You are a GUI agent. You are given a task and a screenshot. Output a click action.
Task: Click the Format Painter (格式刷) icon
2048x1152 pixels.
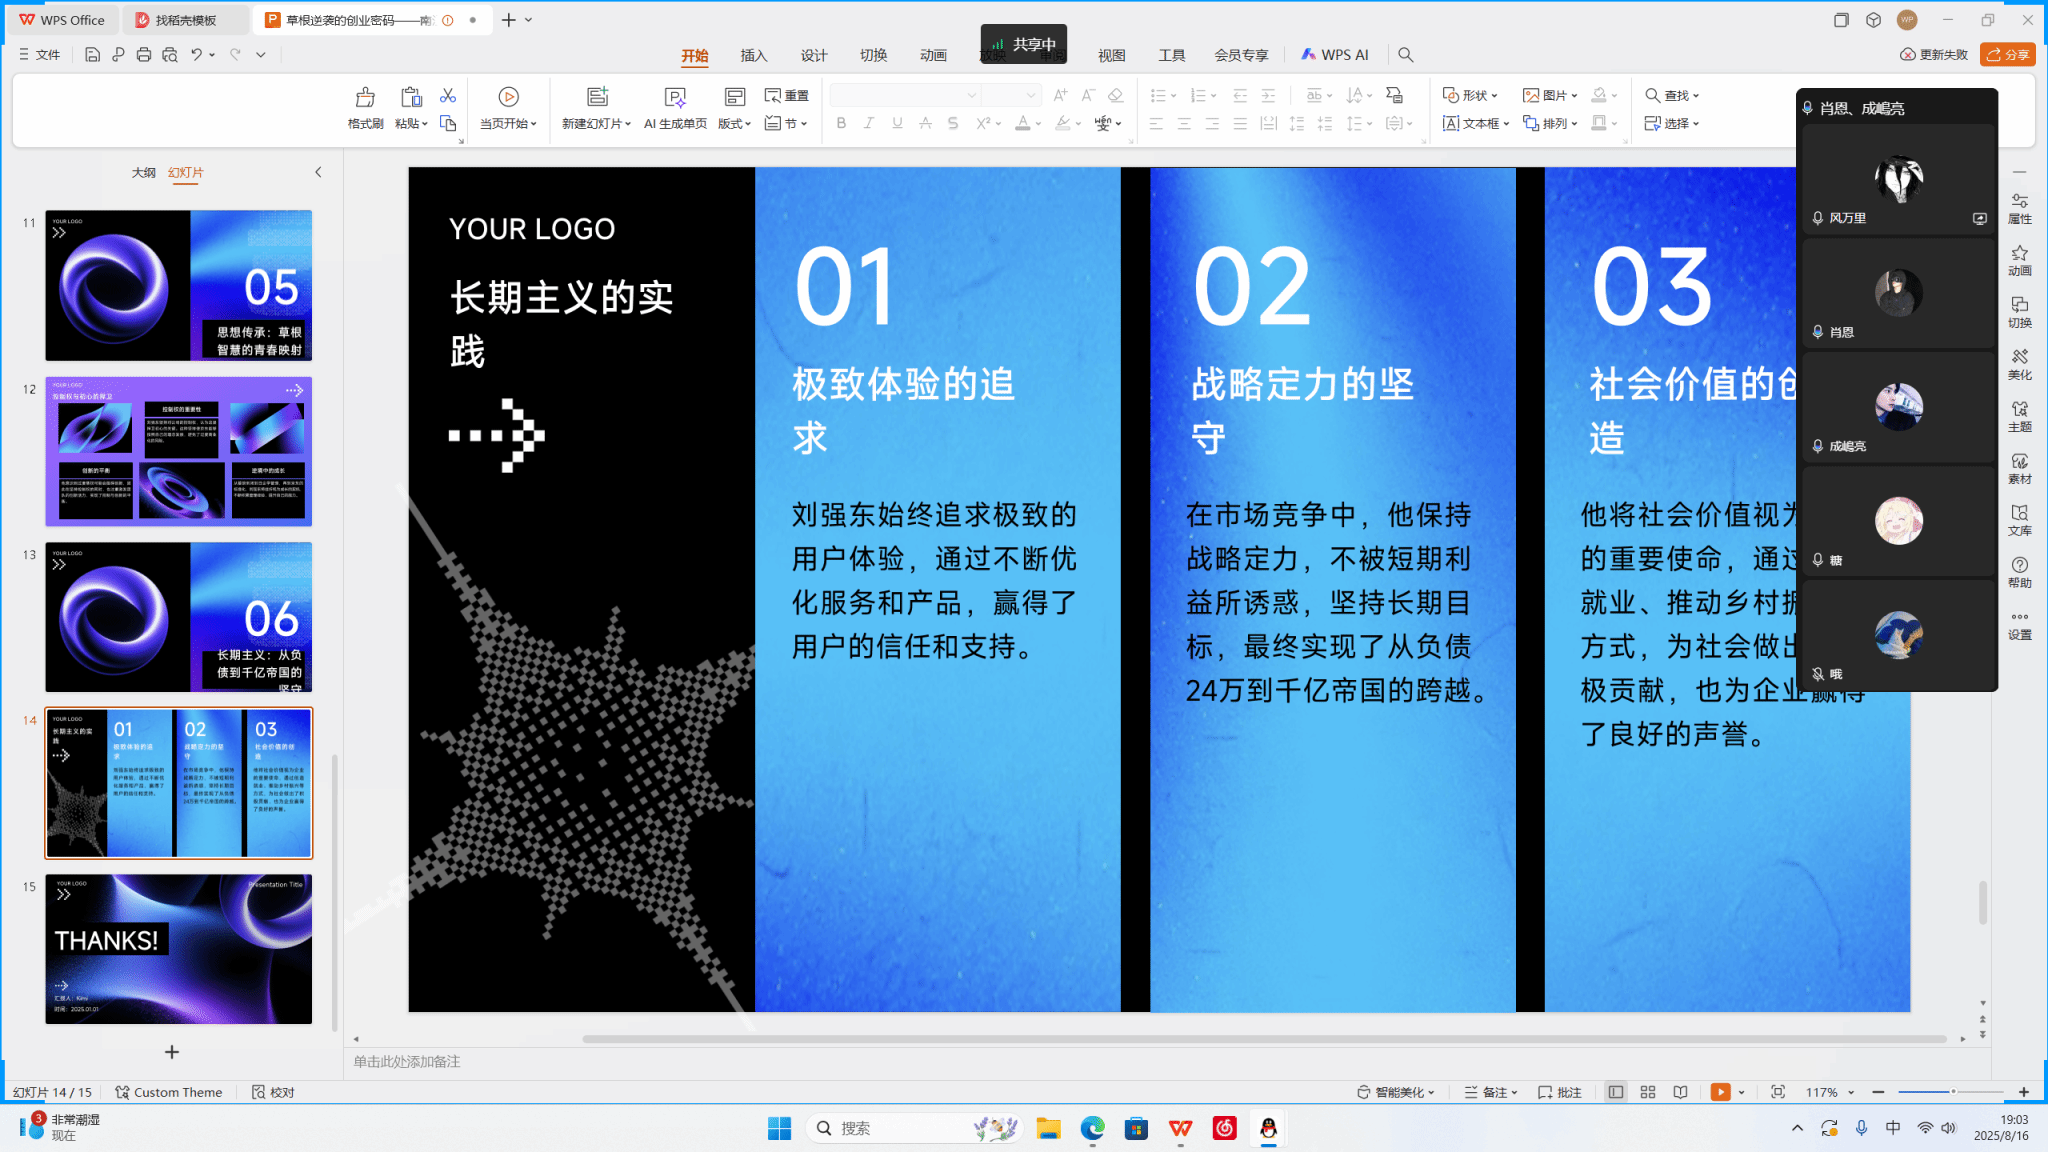(x=365, y=97)
